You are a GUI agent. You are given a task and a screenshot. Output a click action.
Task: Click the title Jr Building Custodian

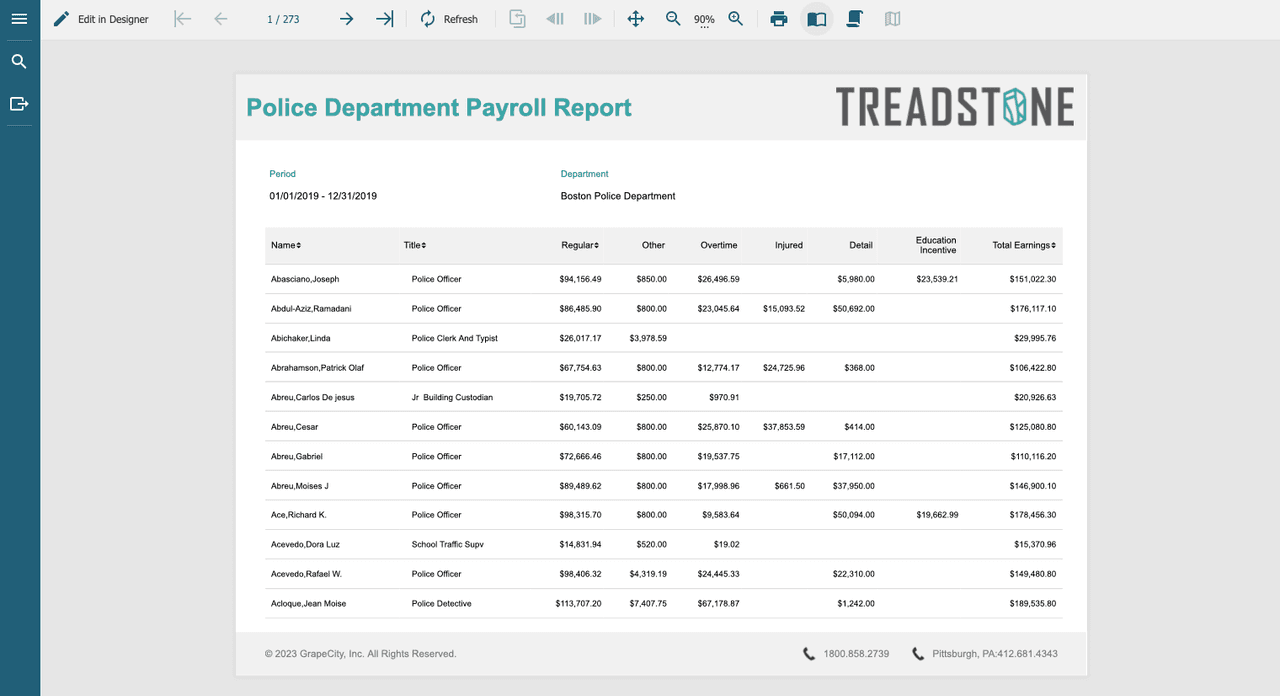[x=452, y=397]
